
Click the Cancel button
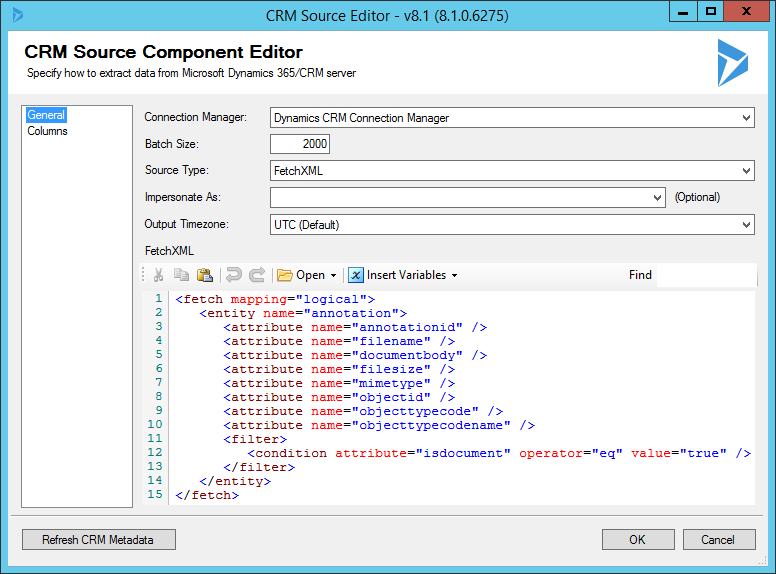(x=718, y=539)
